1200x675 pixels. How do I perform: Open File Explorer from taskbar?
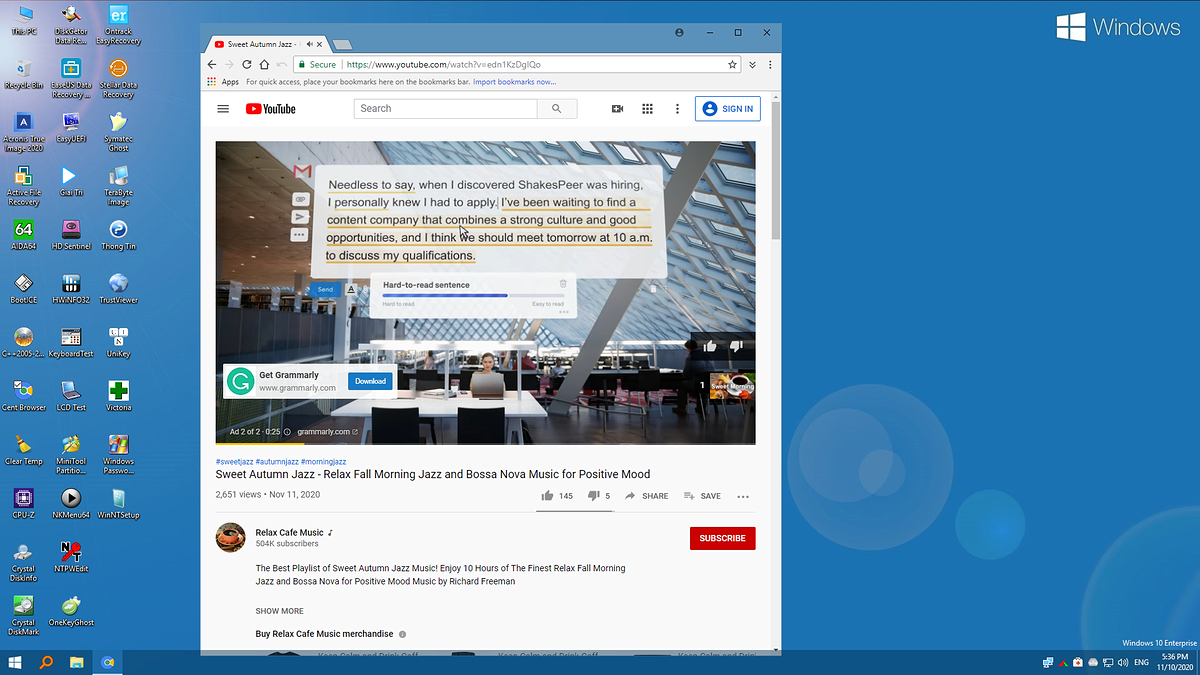(76, 662)
